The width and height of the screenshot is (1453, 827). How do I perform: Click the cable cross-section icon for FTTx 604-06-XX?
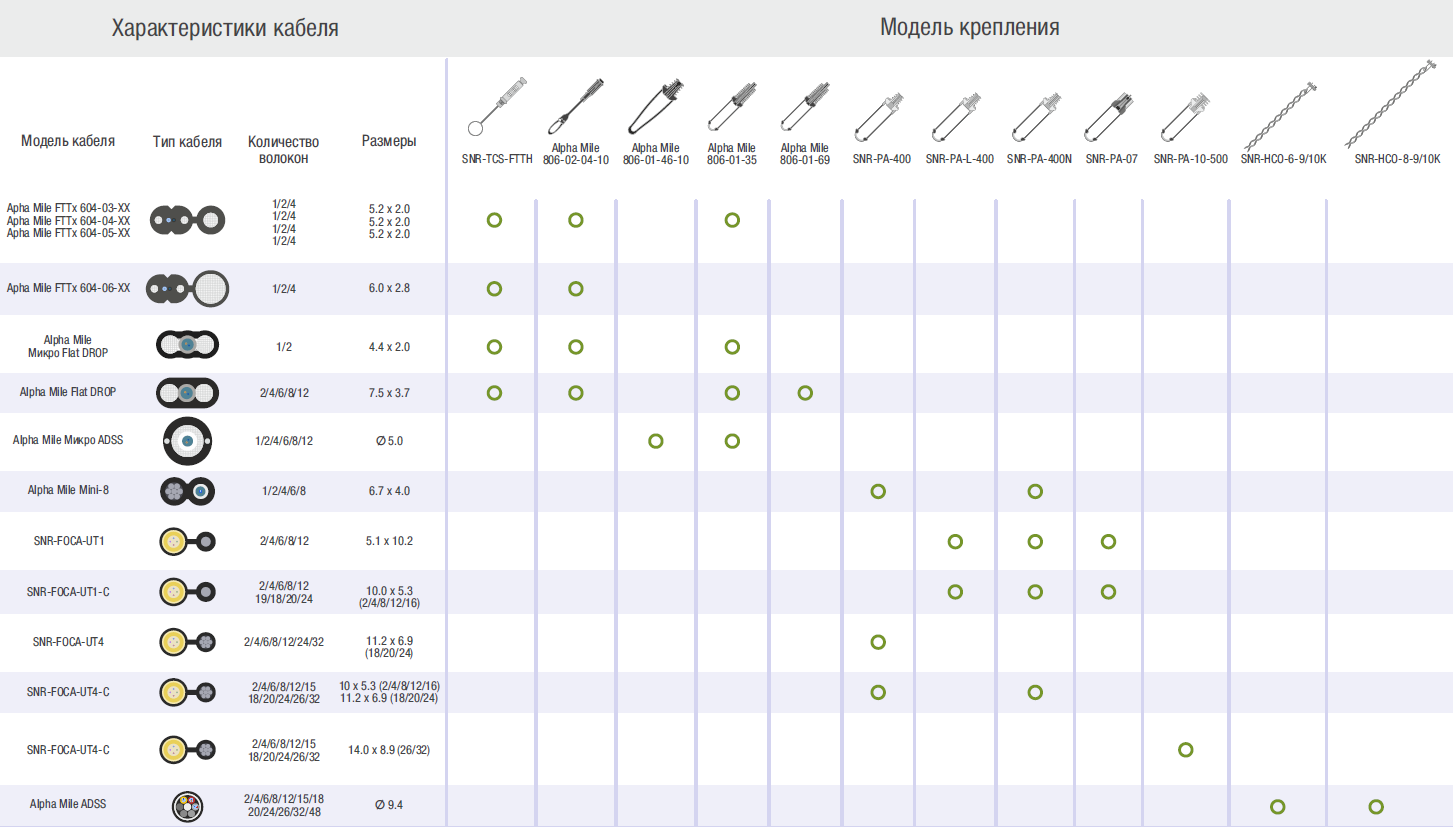tap(188, 288)
